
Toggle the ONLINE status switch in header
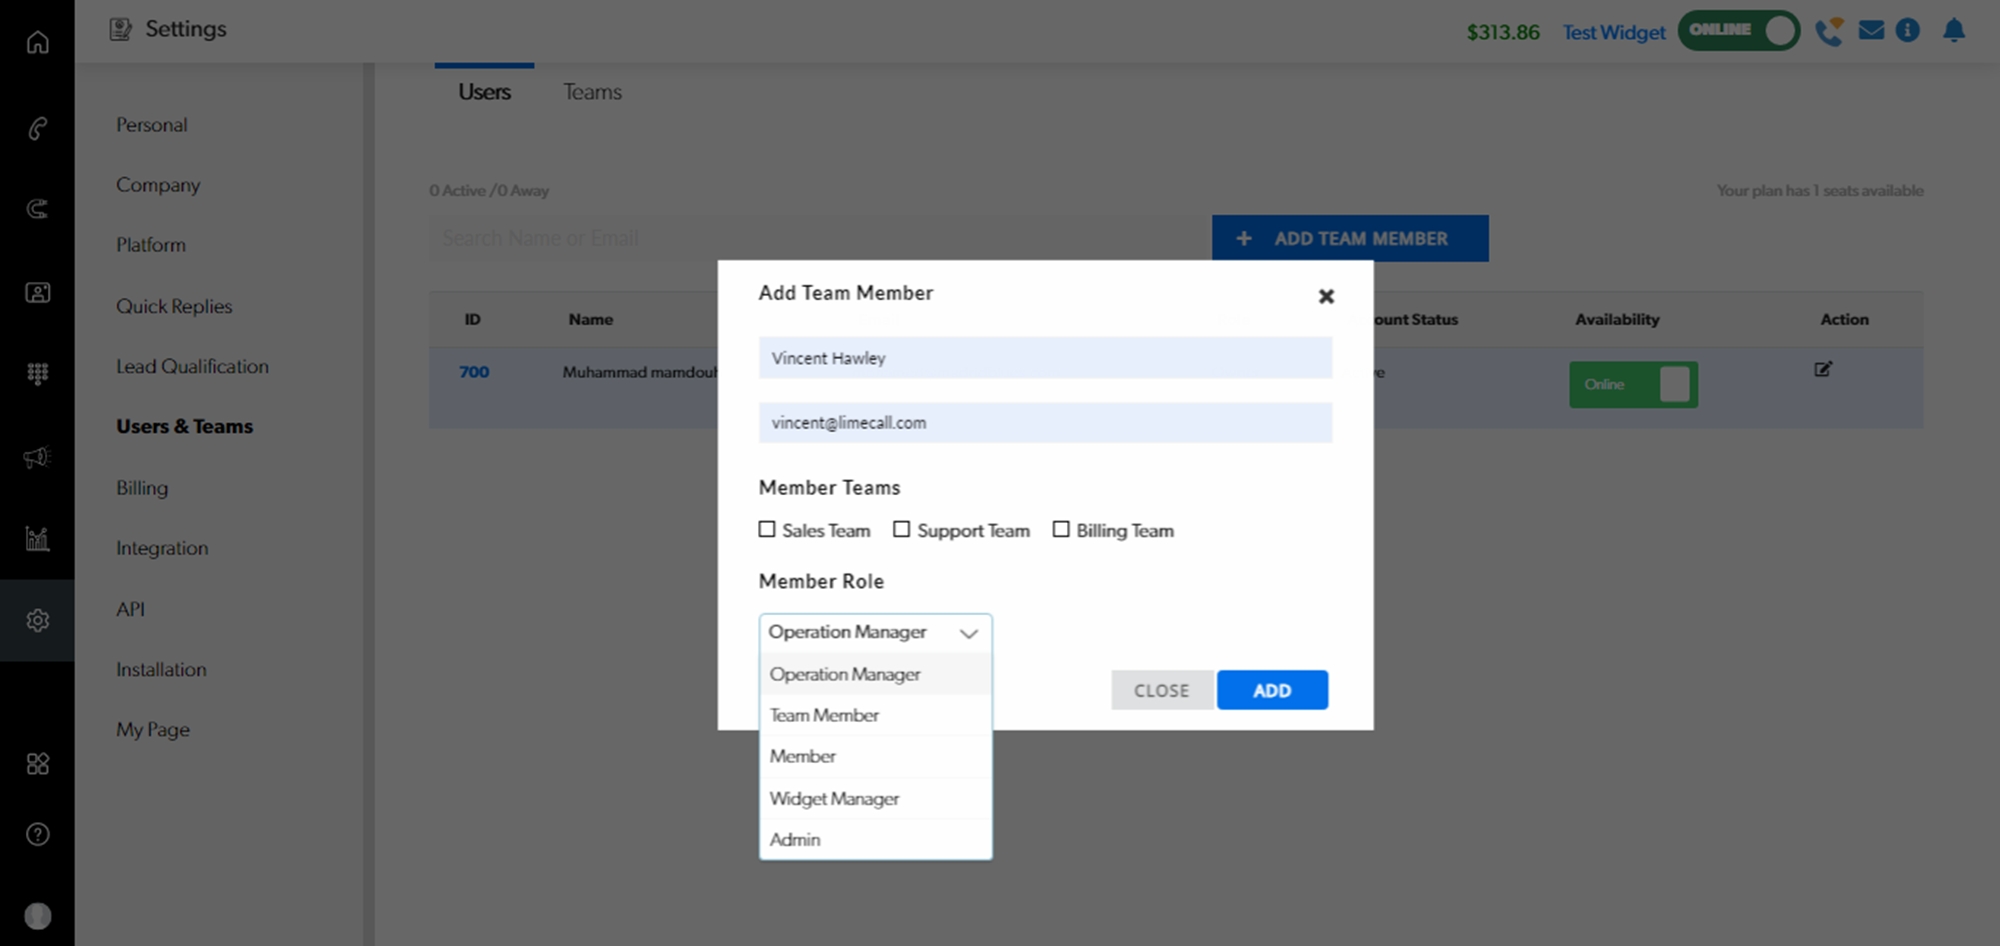pyautogui.click(x=1738, y=31)
